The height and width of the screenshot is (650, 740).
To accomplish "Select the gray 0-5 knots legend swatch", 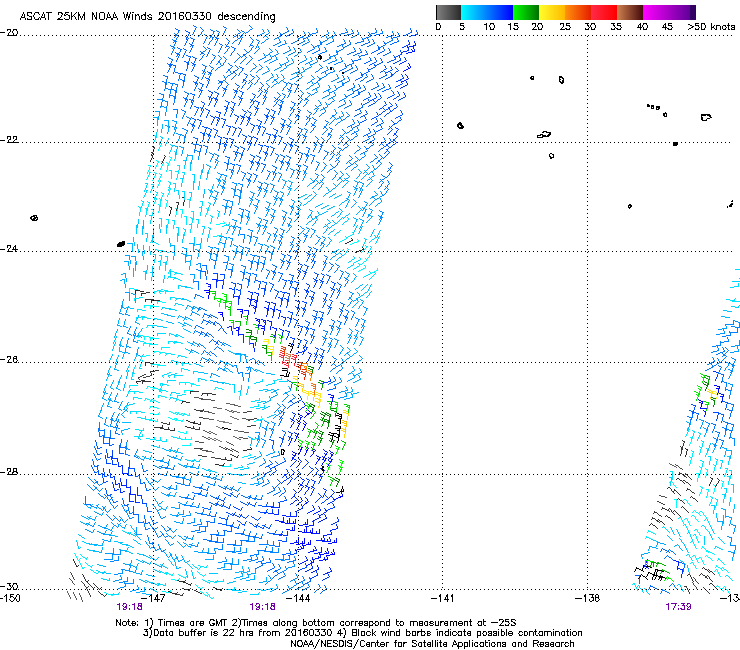I will 448,12.
